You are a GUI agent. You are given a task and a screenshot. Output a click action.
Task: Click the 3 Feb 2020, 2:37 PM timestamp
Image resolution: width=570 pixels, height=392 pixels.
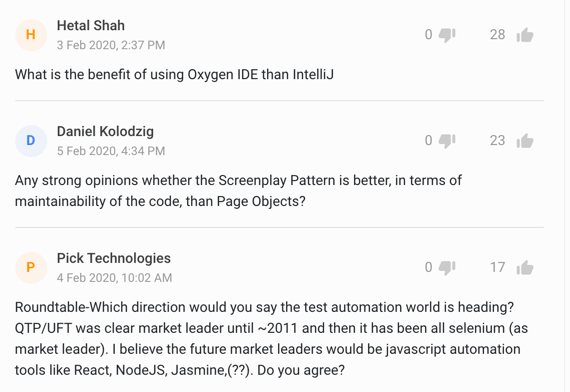tap(111, 45)
